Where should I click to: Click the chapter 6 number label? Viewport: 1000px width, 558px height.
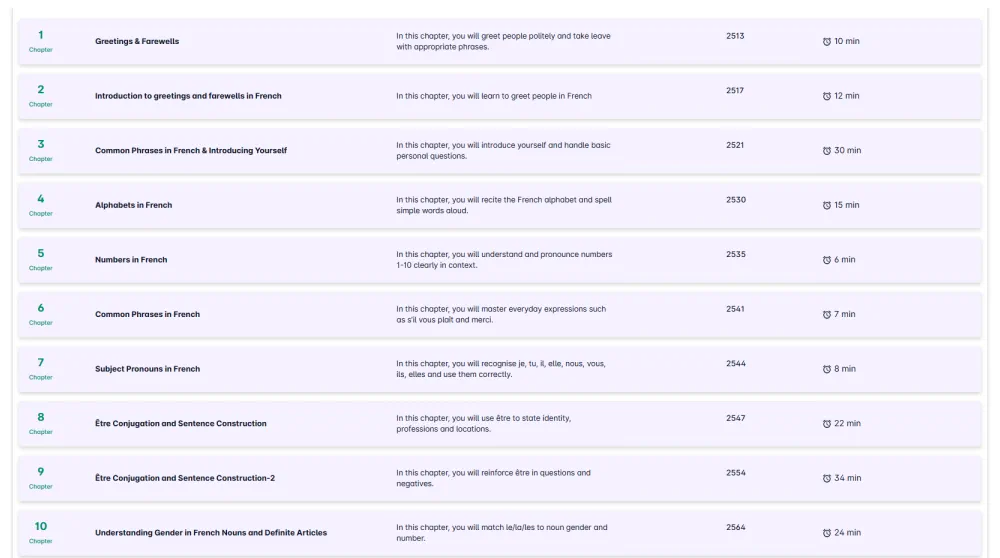pos(41,308)
